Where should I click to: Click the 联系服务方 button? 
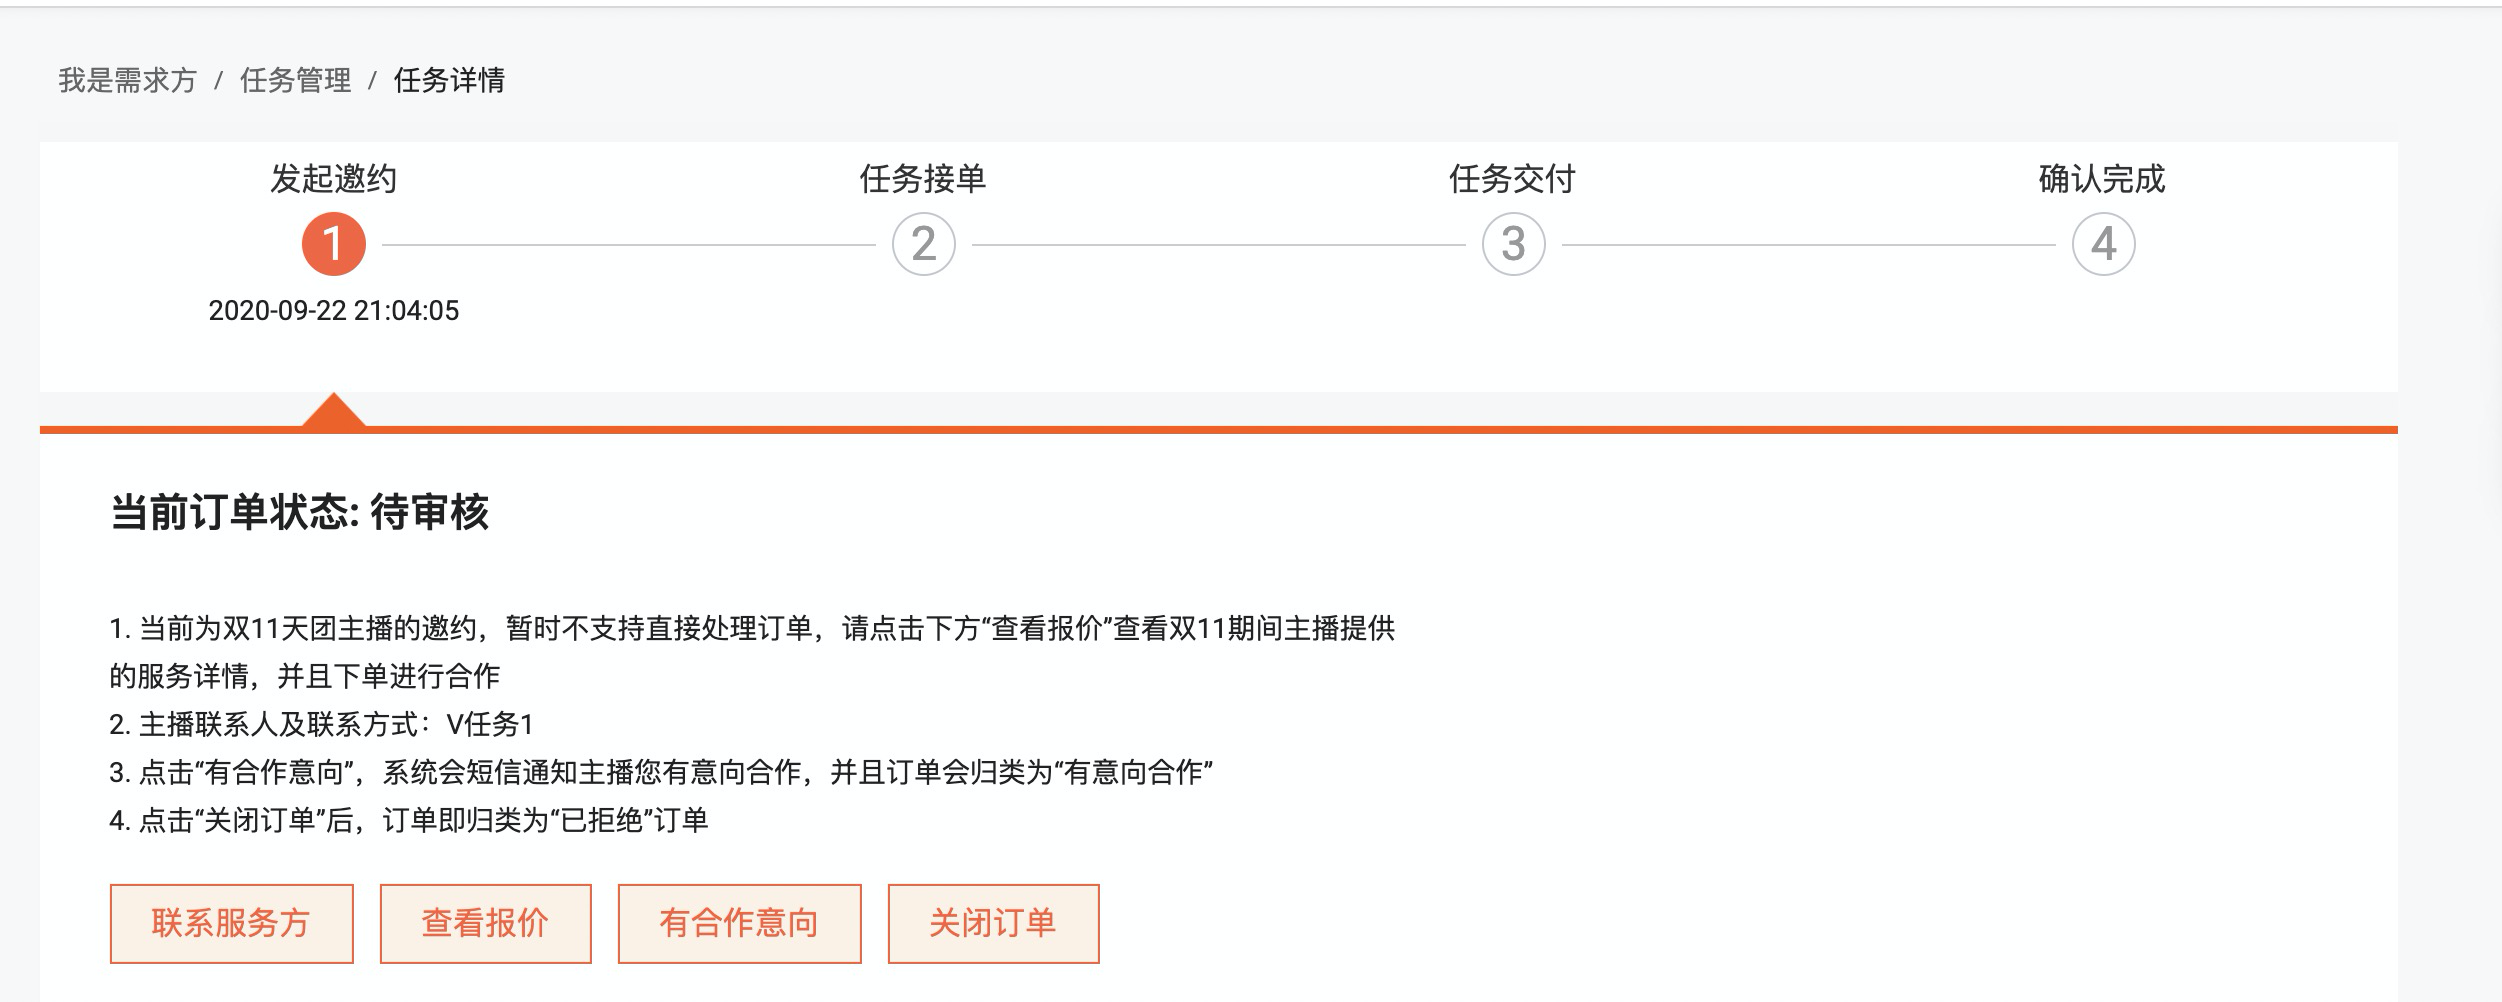[232, 923]
